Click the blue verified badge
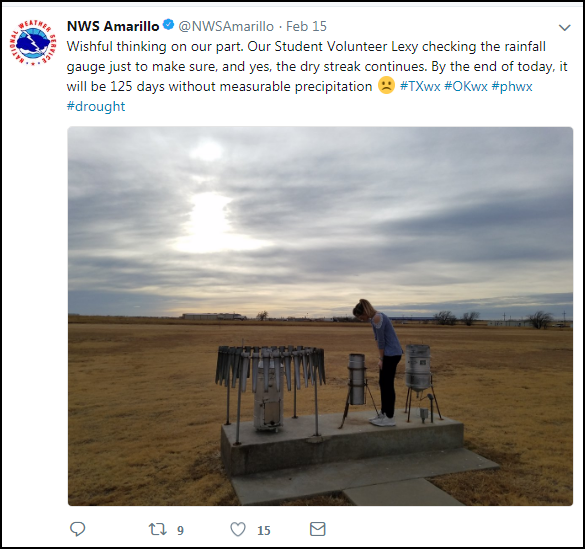585x549 pixels. click(x=169, y=25)
